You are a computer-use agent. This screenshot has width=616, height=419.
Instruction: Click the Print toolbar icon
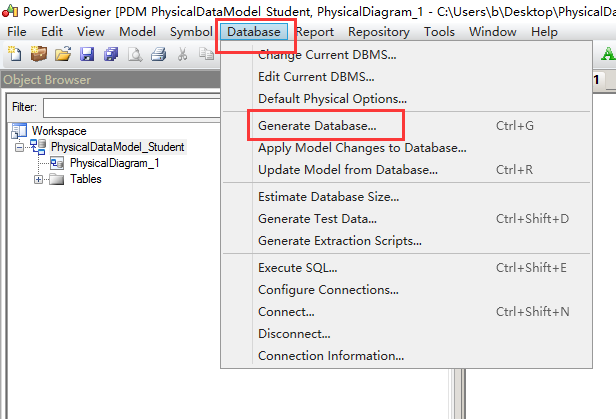[157, 54]
